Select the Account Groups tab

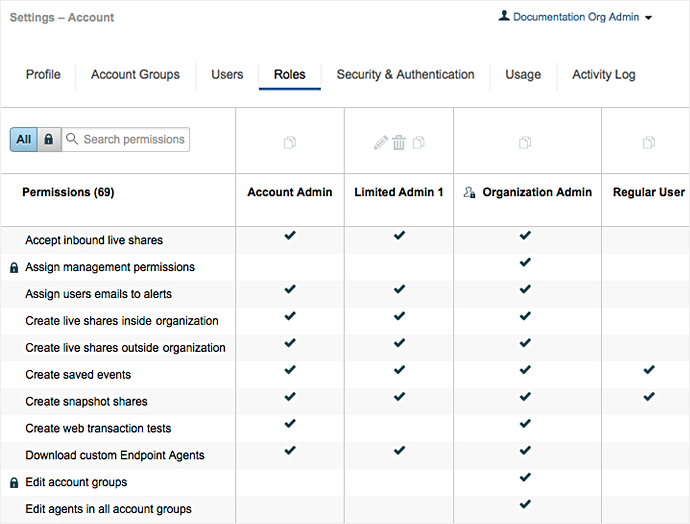coord(135,75)
